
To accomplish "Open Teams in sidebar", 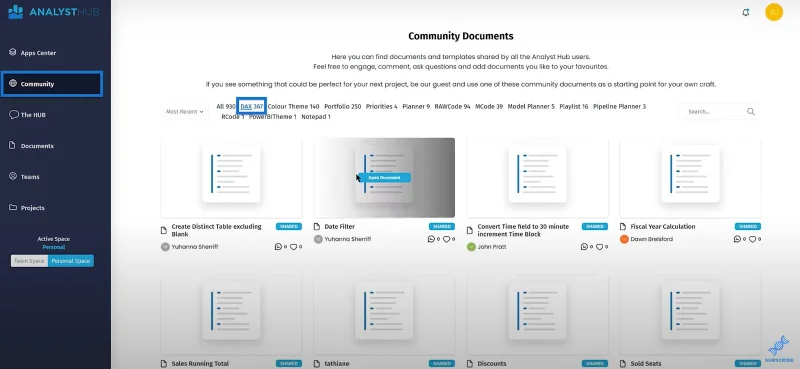I will pyautogui.click(x=24, y=177).
